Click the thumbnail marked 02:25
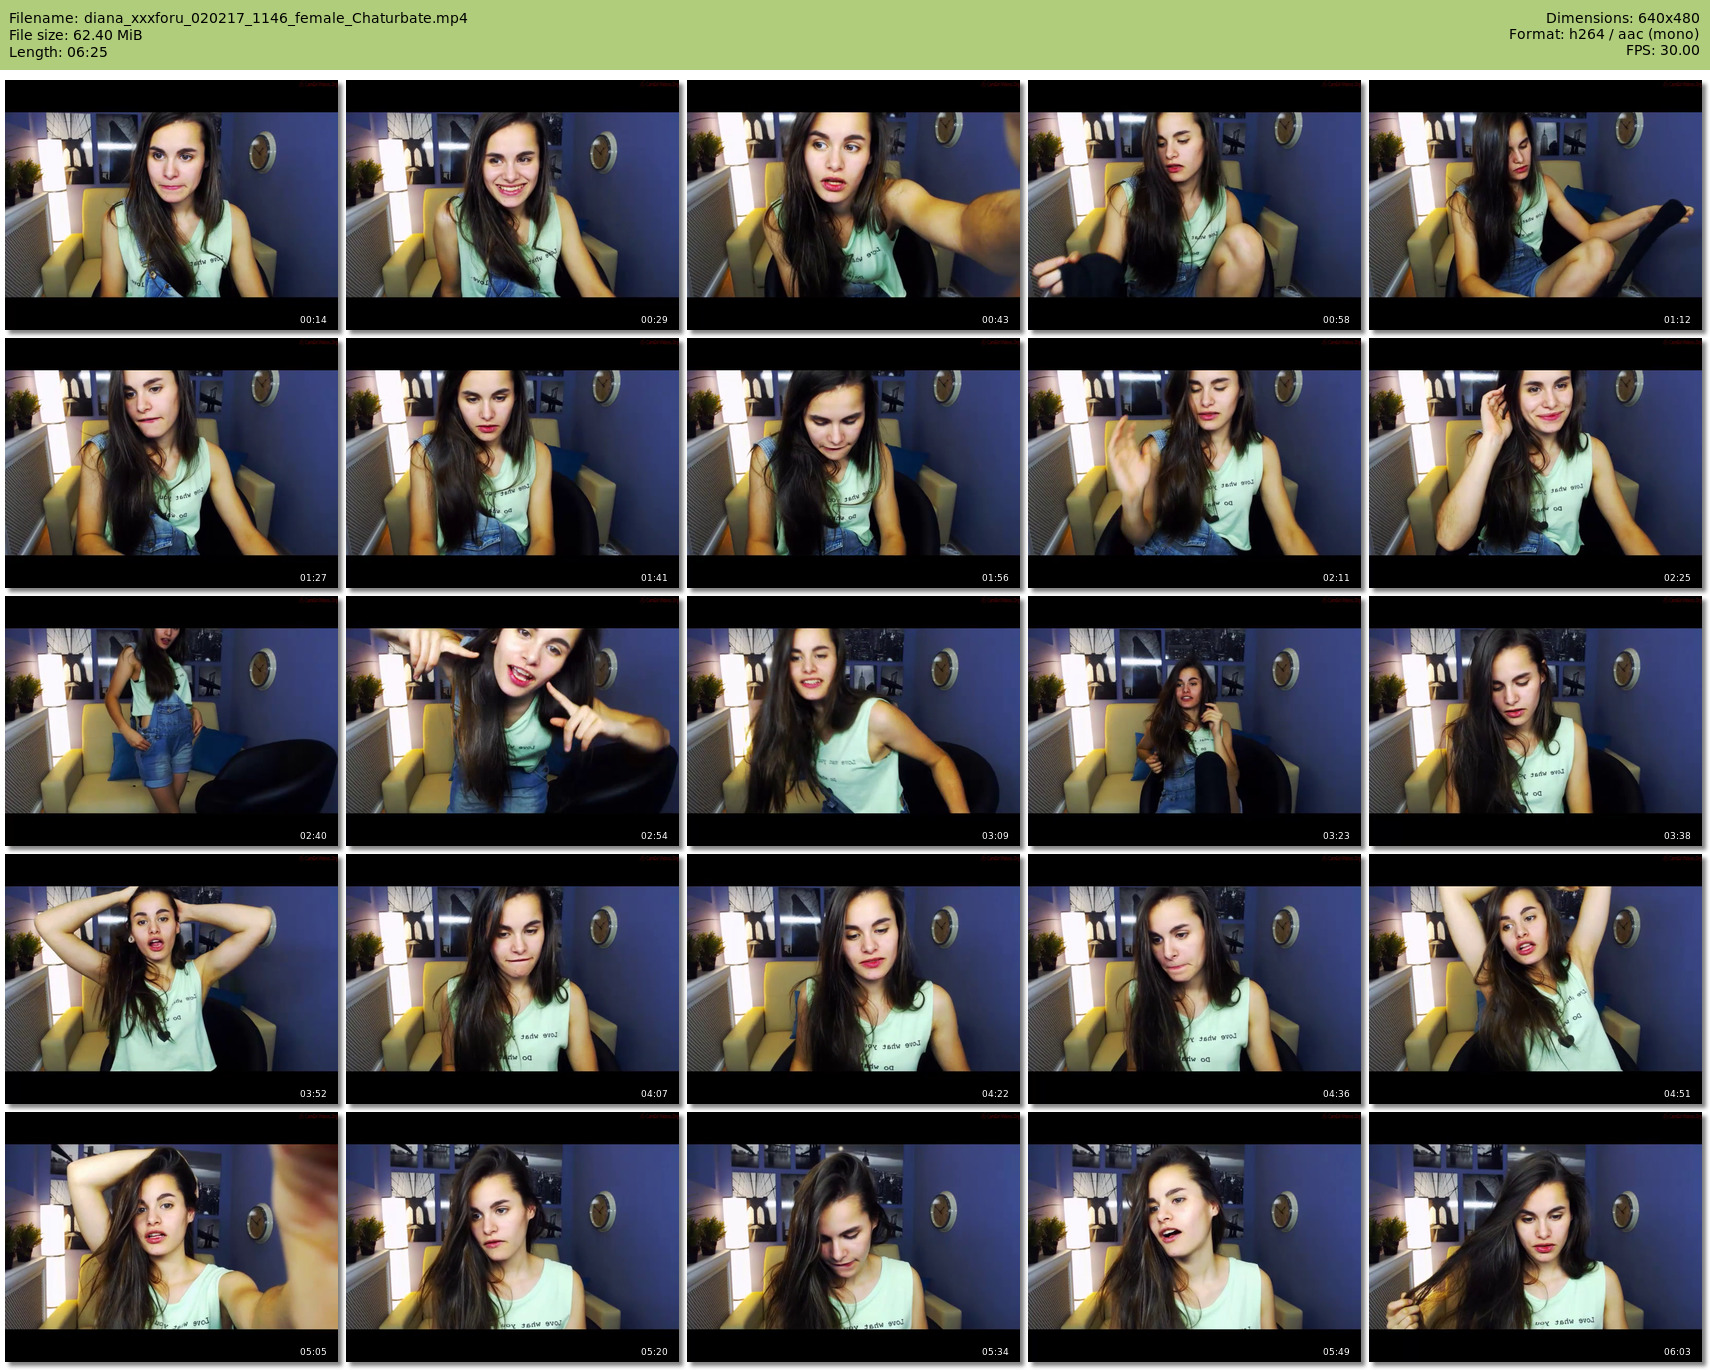This screenshot has height=1370, width=1710. click(1535, 463)
